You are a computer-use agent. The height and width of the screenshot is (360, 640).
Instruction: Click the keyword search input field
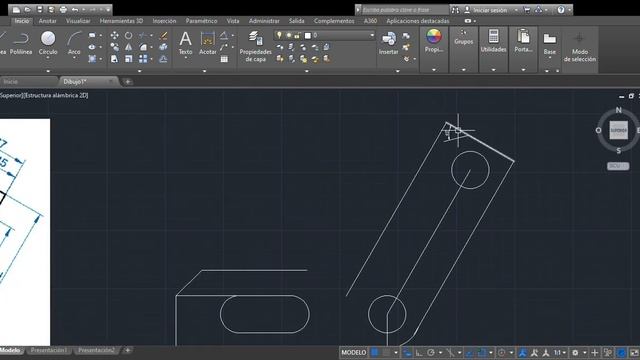coord(405,10)
